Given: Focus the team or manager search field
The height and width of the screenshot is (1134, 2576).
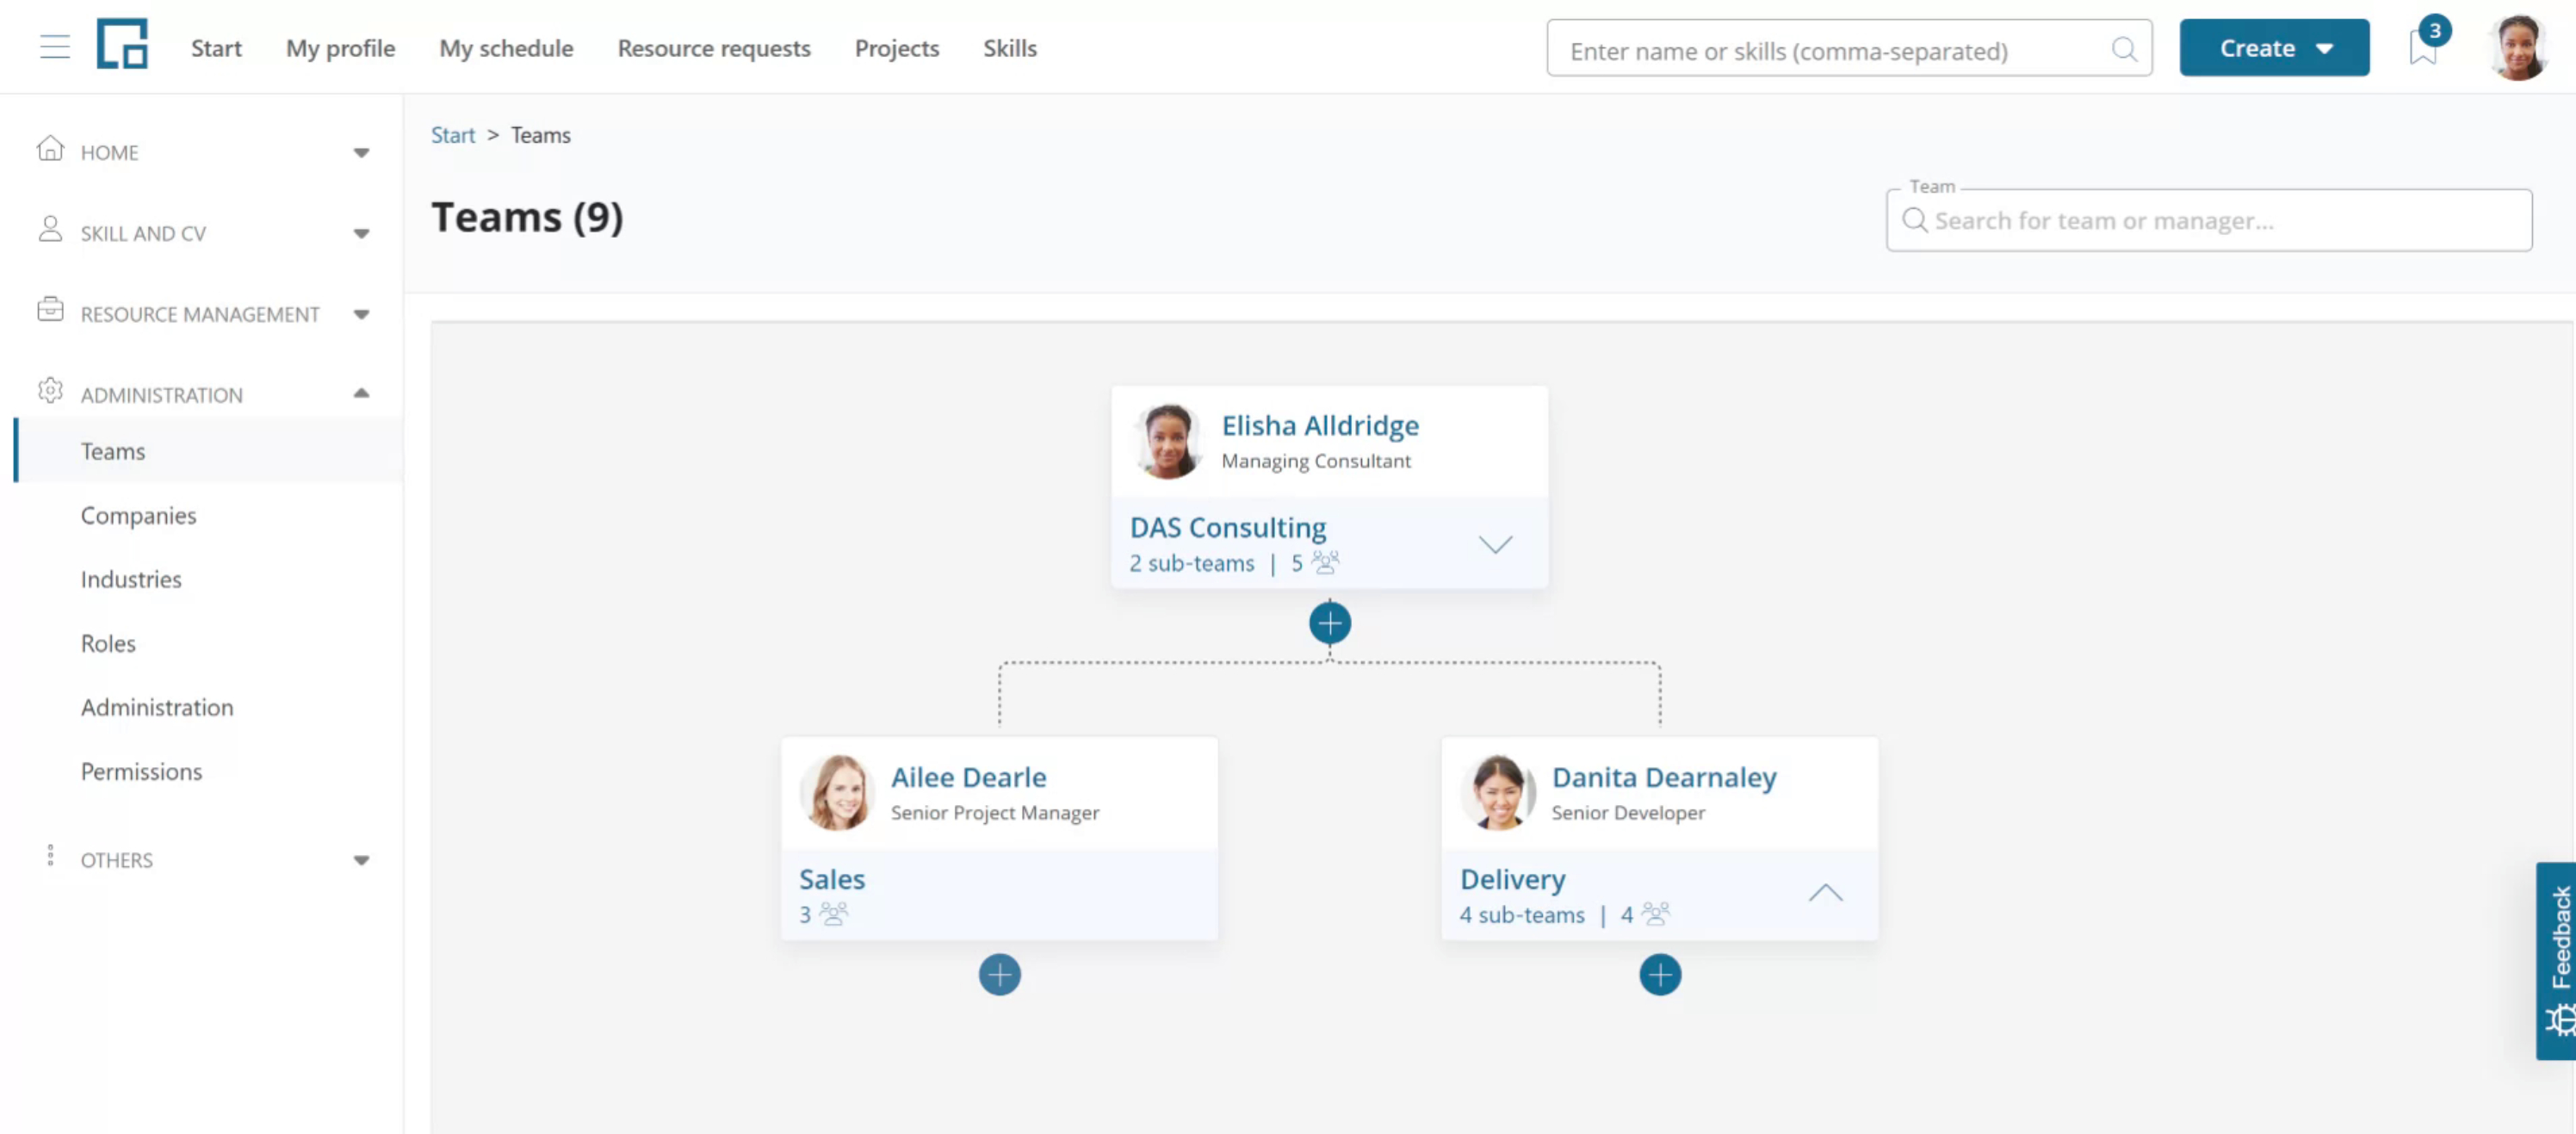Looking at the screenshot, I should [2208, 220].
